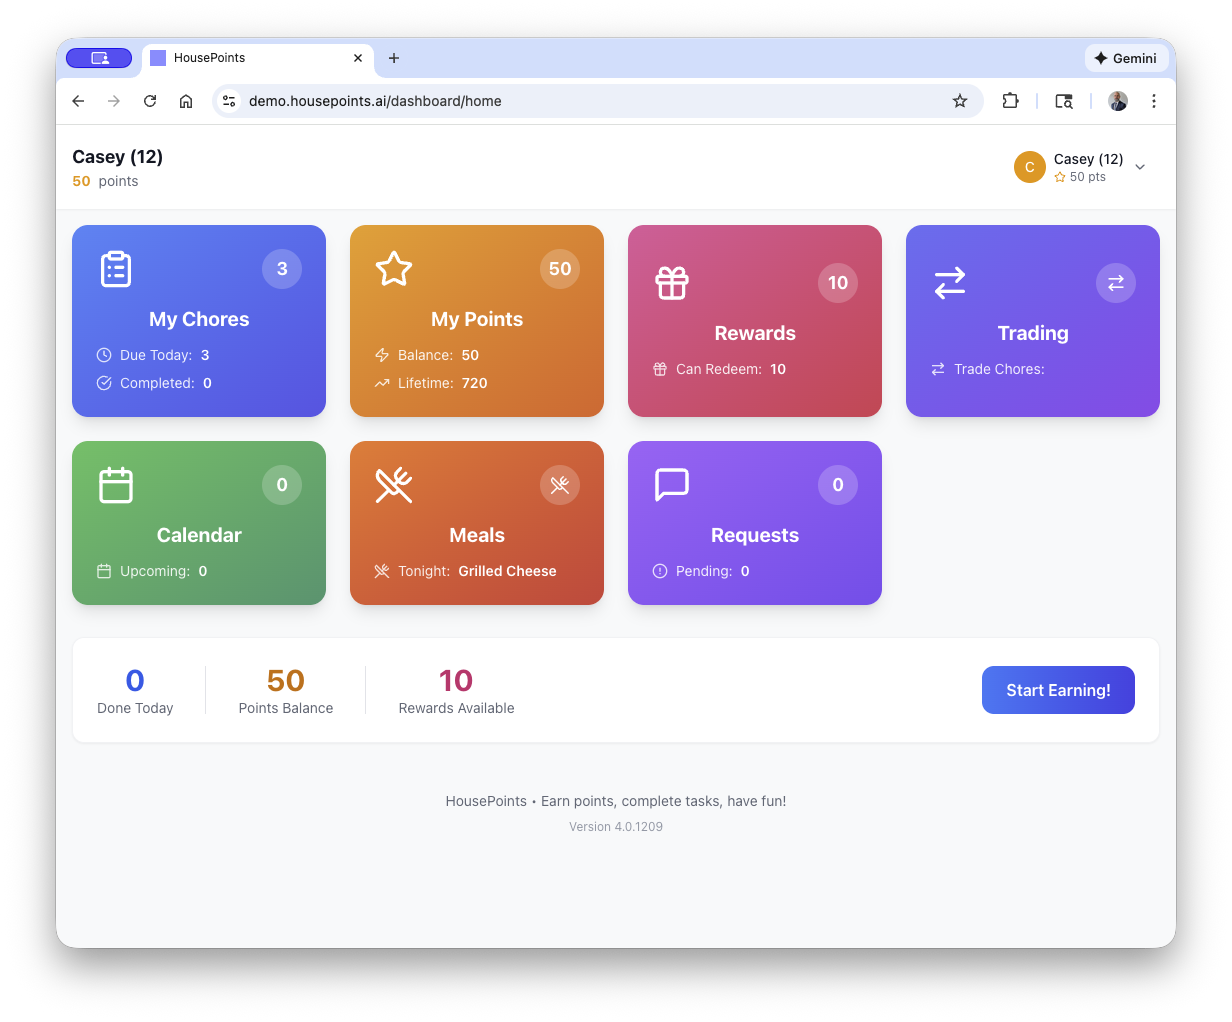Image resolution: width=1232 pixels, height=1022 pixels.
Task: Click the purple pill button left of the tabs
Action: pyautogui.click(x=99, y=58)
